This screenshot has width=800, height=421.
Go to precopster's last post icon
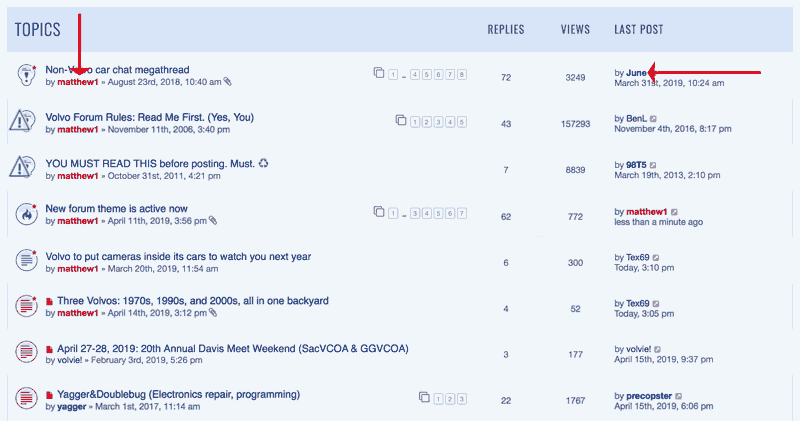click(x=679, y=395)
